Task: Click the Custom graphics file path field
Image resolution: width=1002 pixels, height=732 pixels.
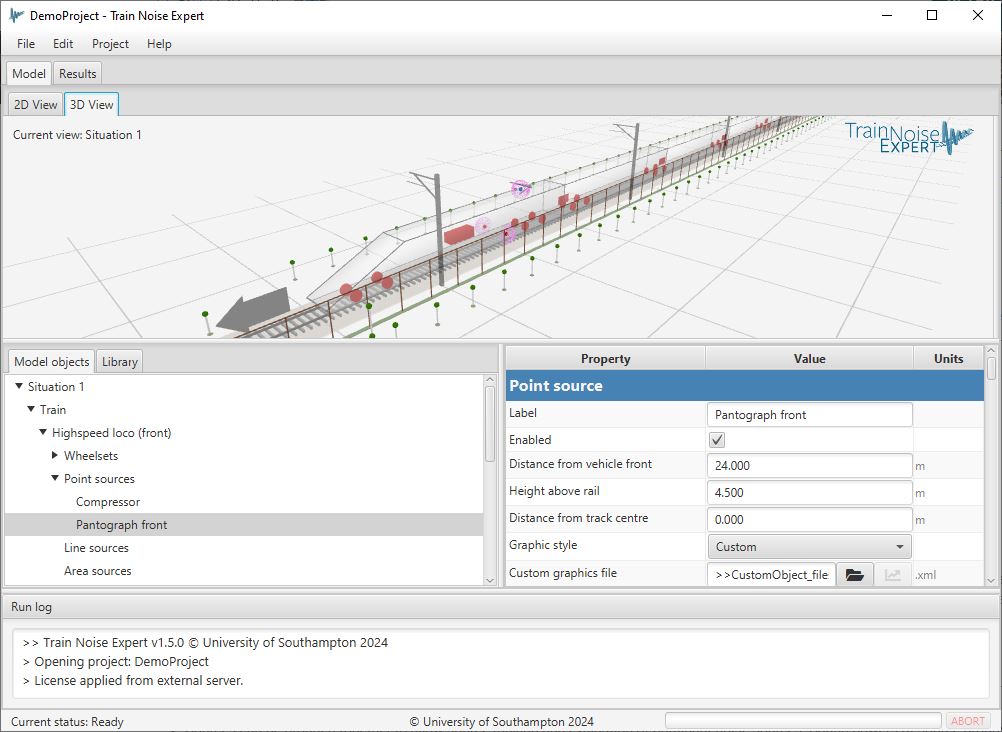Action: tap(771, 575)
